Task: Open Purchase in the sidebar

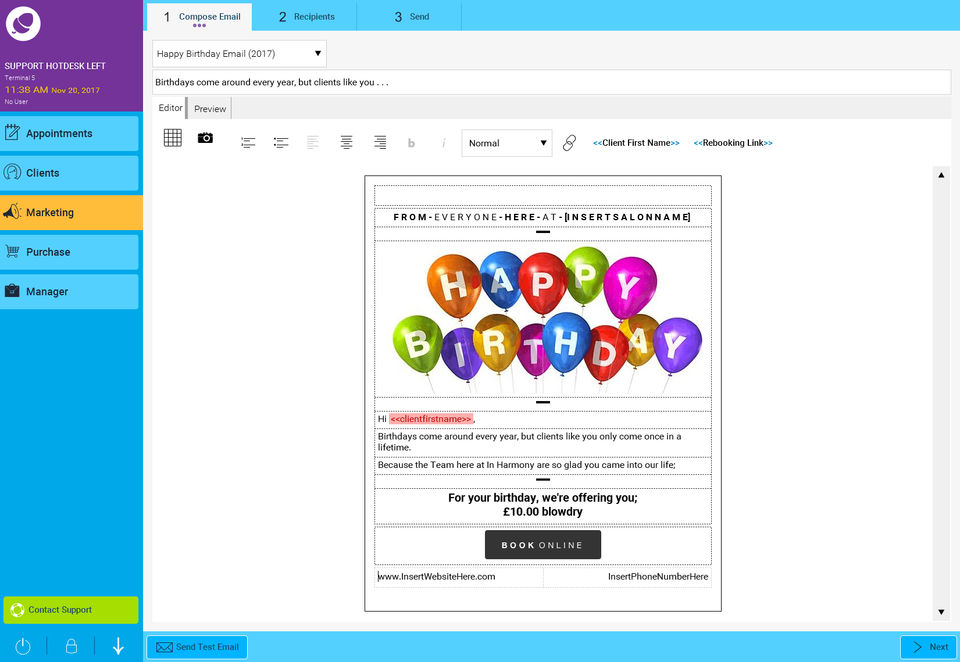Action: pos(70,252)
